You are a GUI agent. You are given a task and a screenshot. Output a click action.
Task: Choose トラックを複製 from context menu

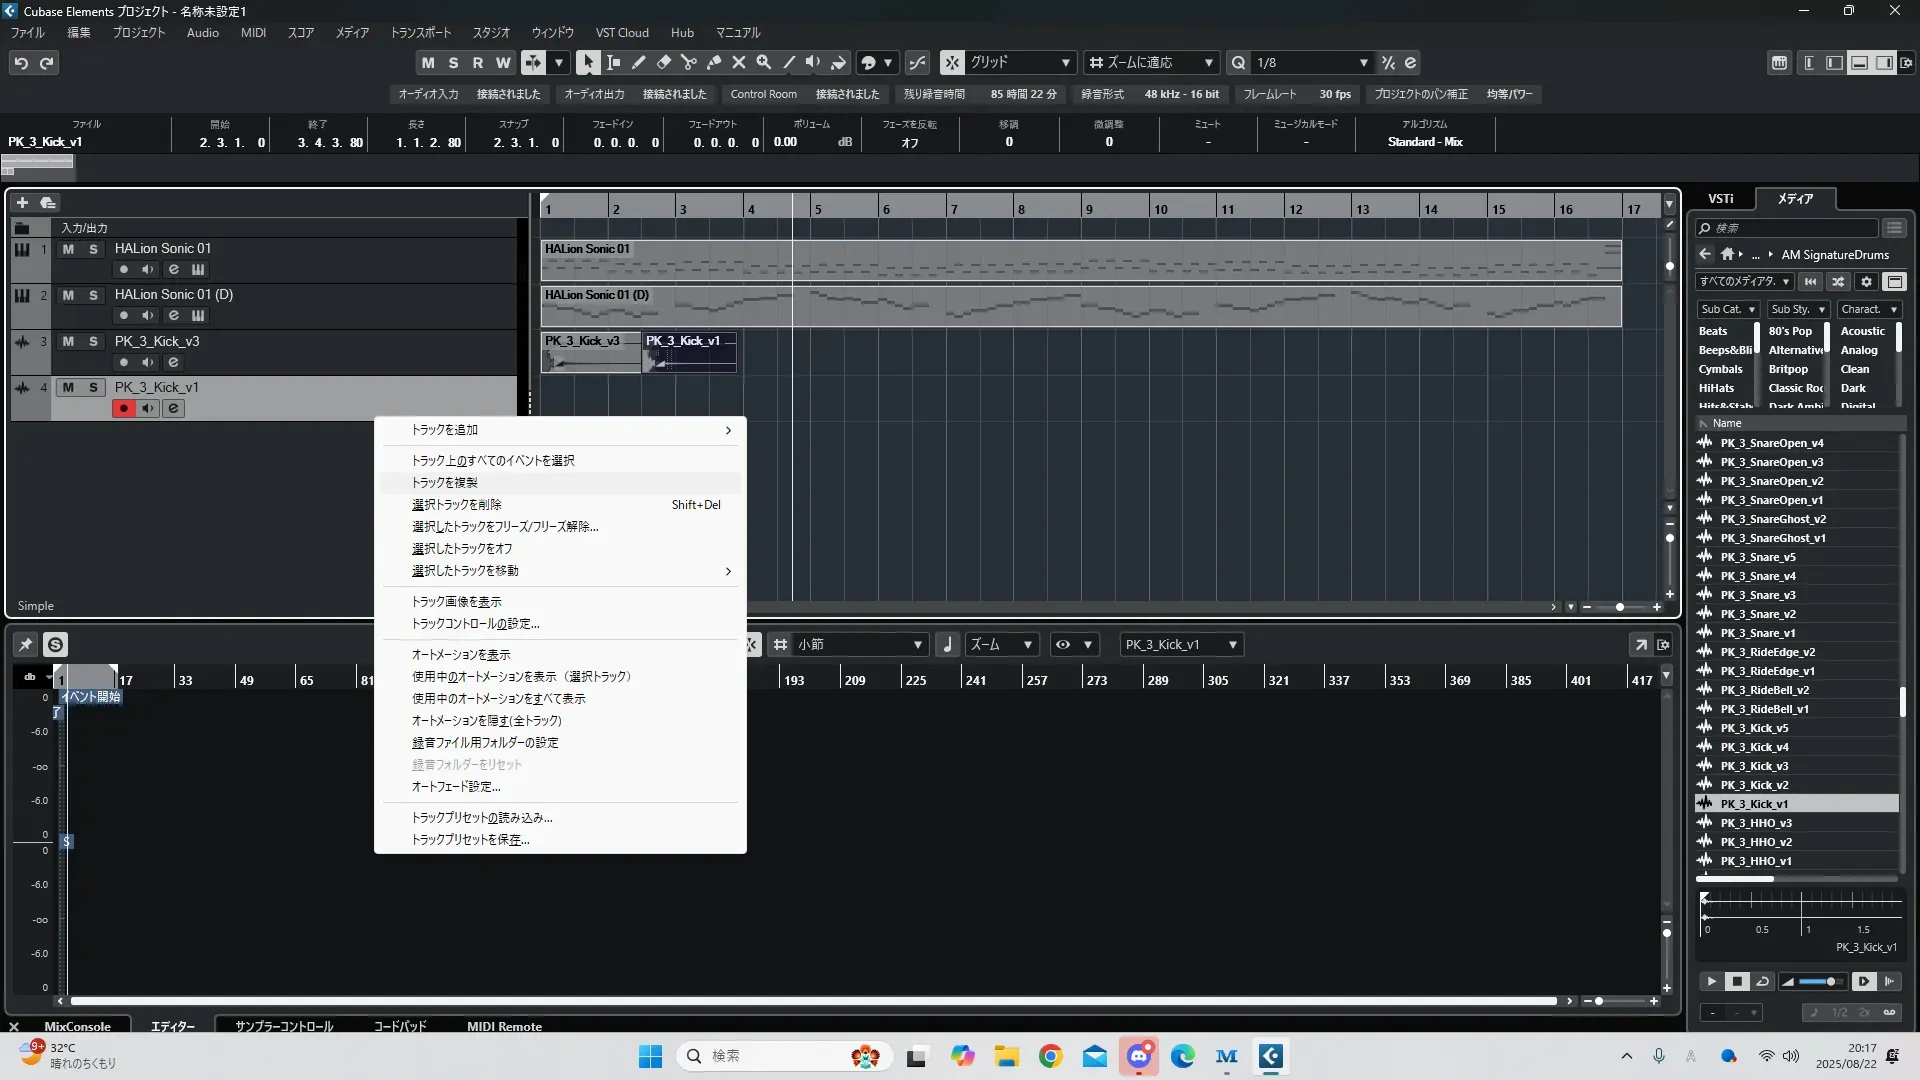point(445,482)
